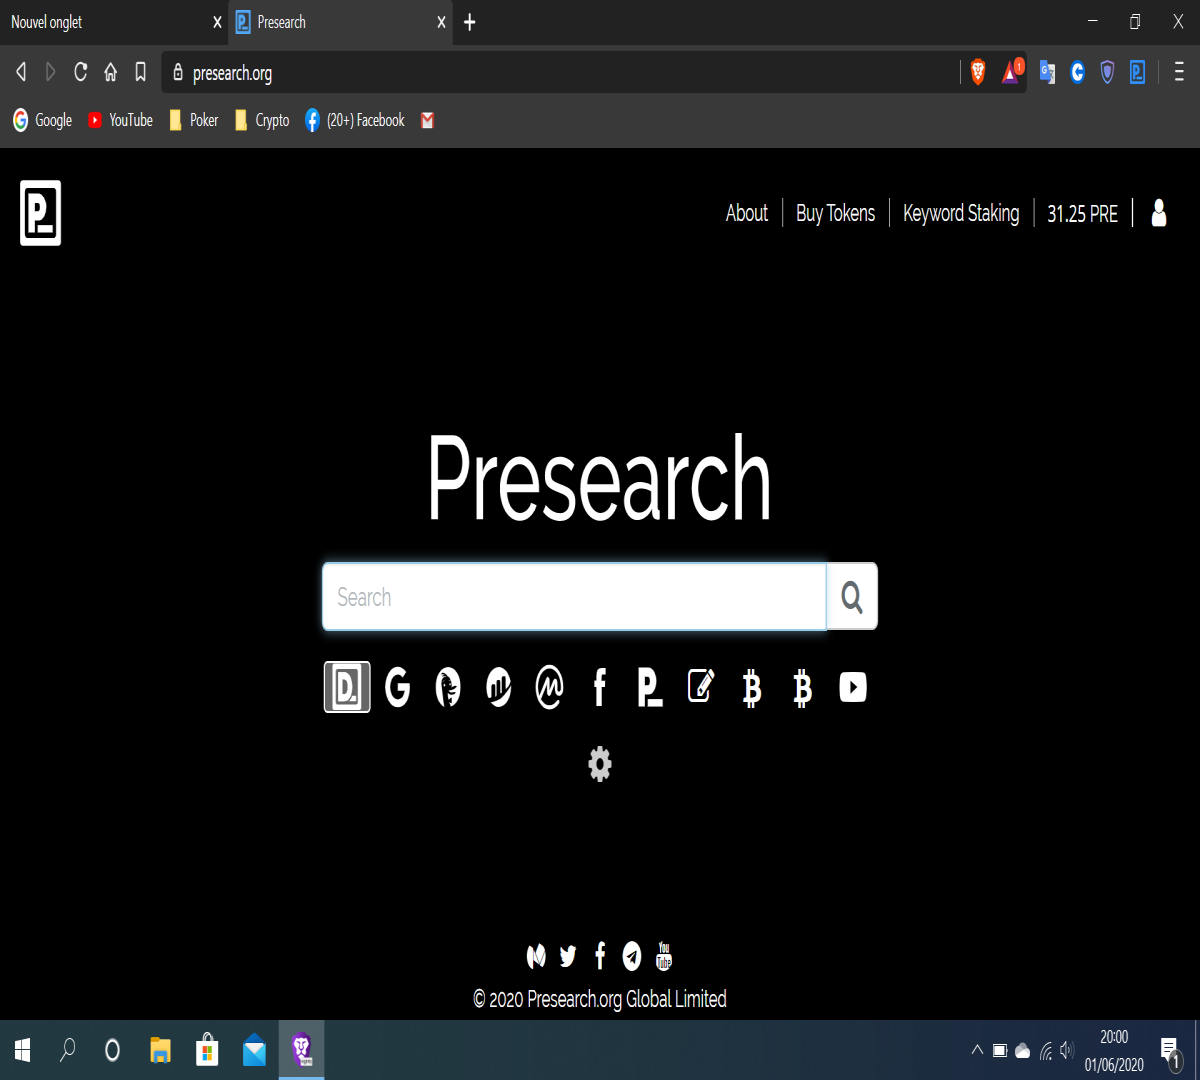Image resolution: width=1200 pixels, height=1080 pixels.
Task: Bookmark this page with the bookmark icon
Action: (x=141, y=72)
